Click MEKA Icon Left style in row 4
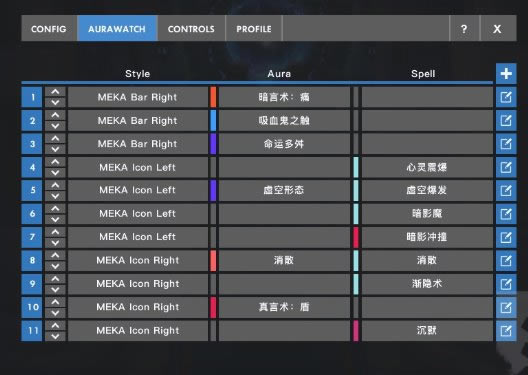 pos(138,167)
